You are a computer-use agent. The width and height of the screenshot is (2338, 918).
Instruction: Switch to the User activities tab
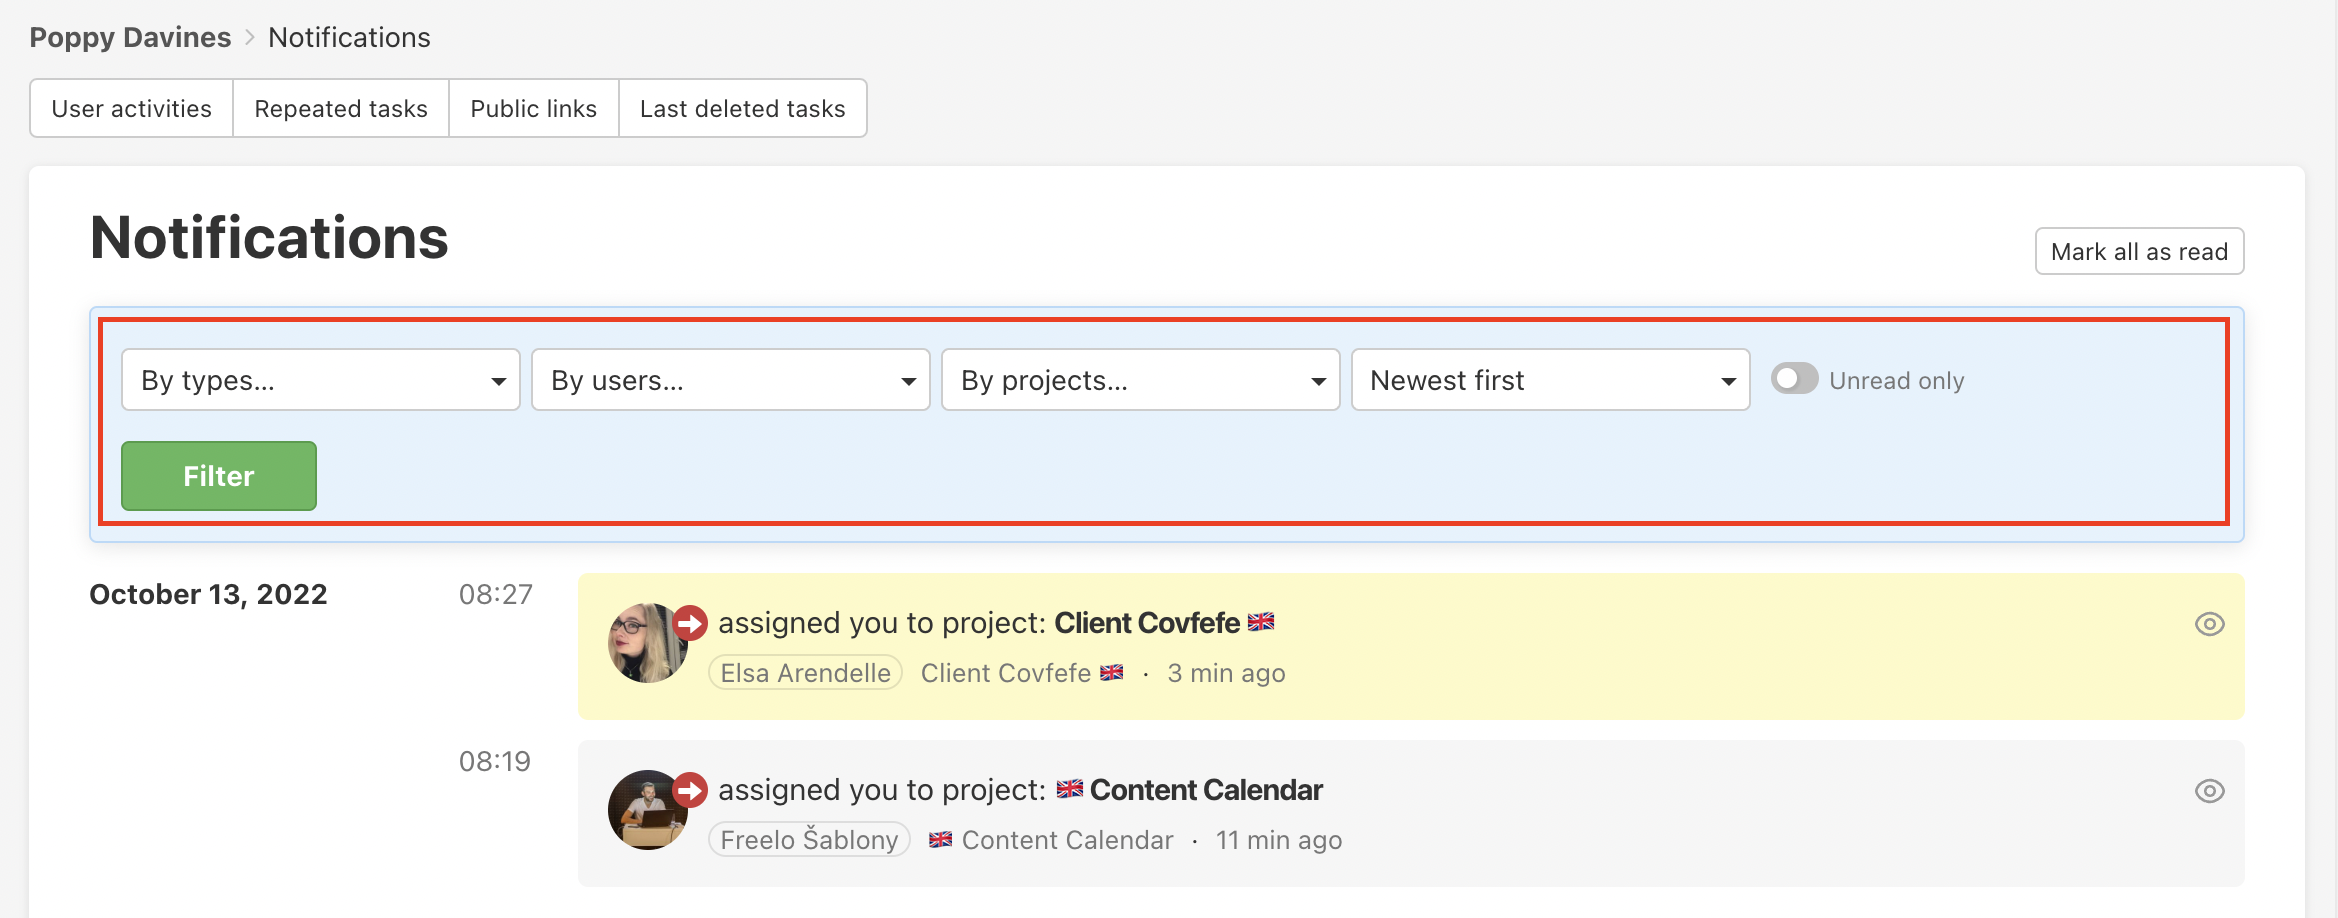[132, 108]
